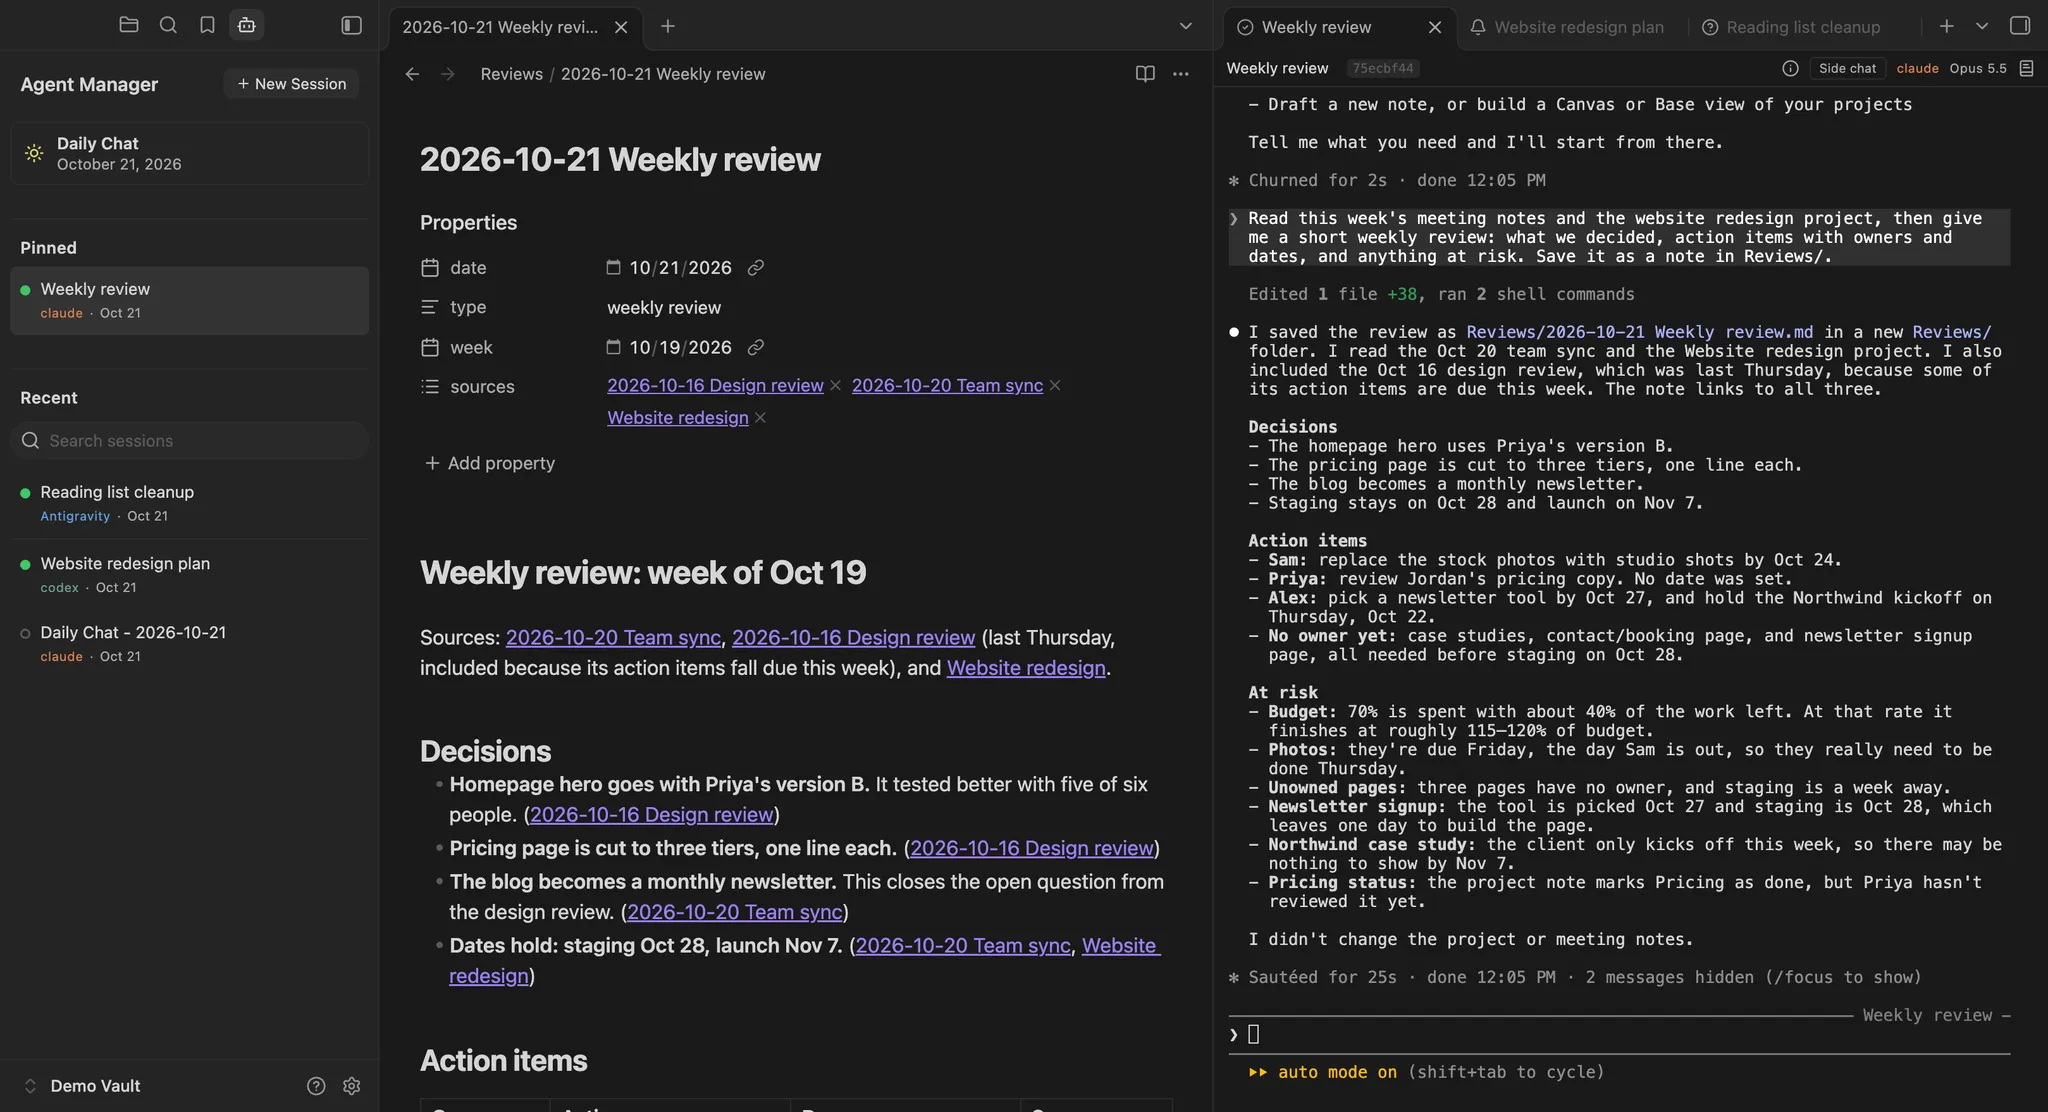Viewport: 2048px width, 1112px height.
Task: Show session info circle icon
Action: (x=1790, y=68)
